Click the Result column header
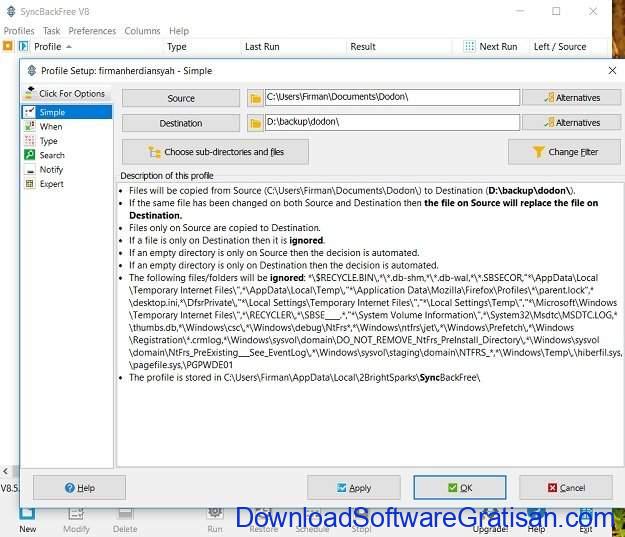Image resolution: width=625 pixels, height=537 pixels. coord(363,47)
